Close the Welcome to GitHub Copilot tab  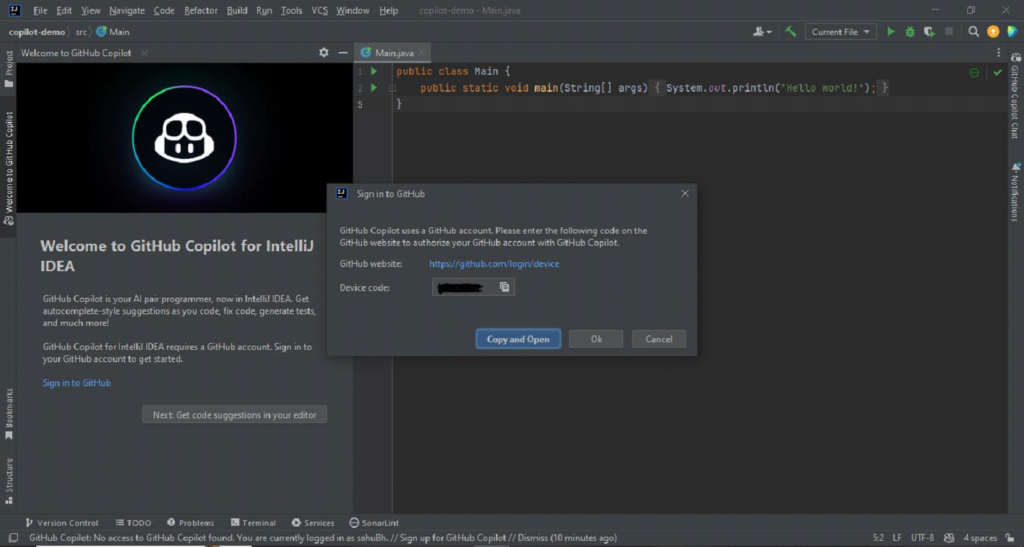click(144, 53)
